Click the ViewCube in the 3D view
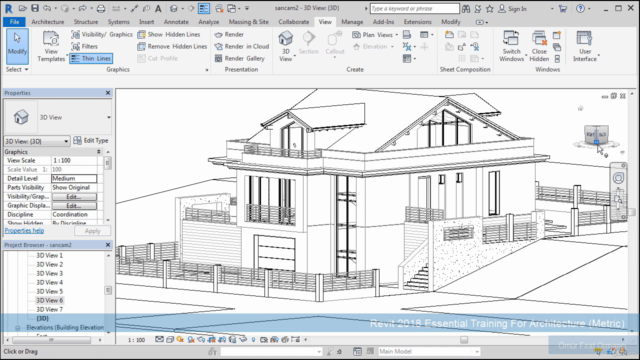This screenshot has height=360, width=640. (596, 135)
